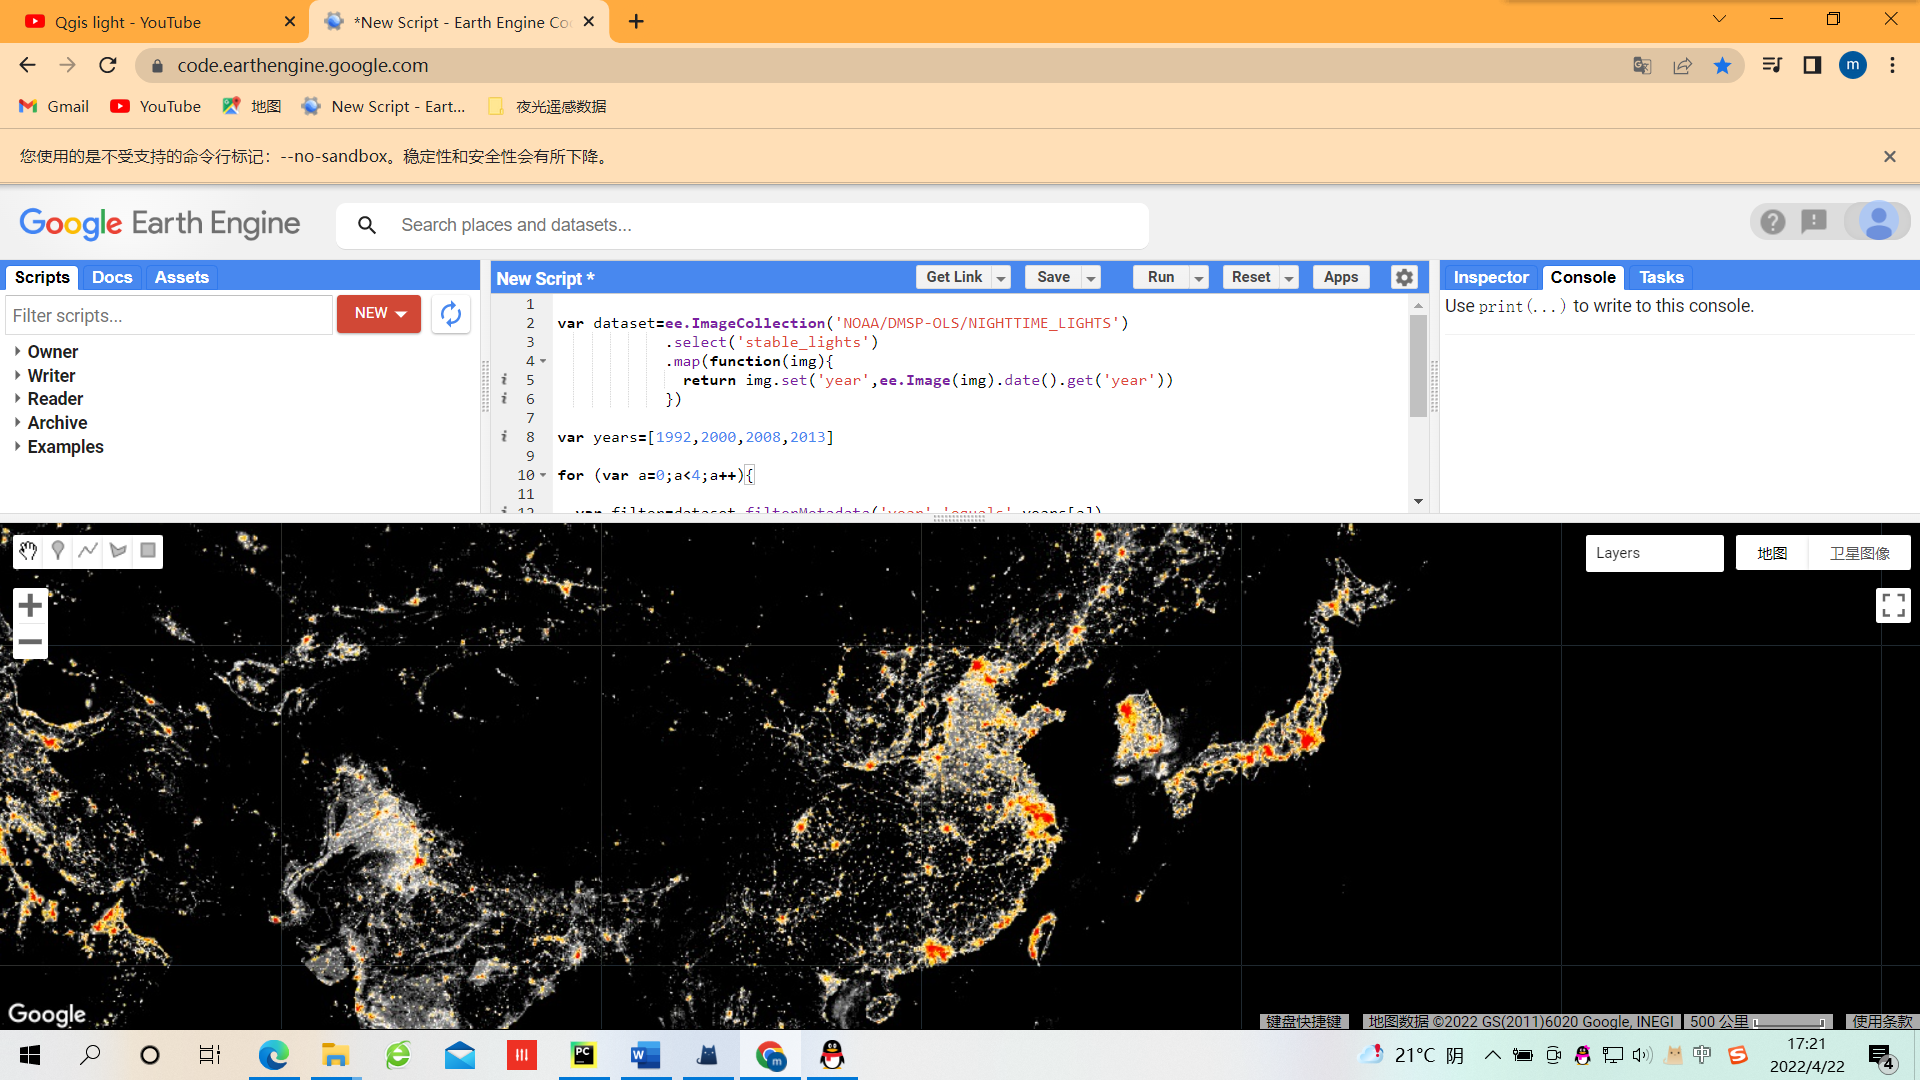
Task: Open the code editor settings gear
Action: tap(1404, 277)
